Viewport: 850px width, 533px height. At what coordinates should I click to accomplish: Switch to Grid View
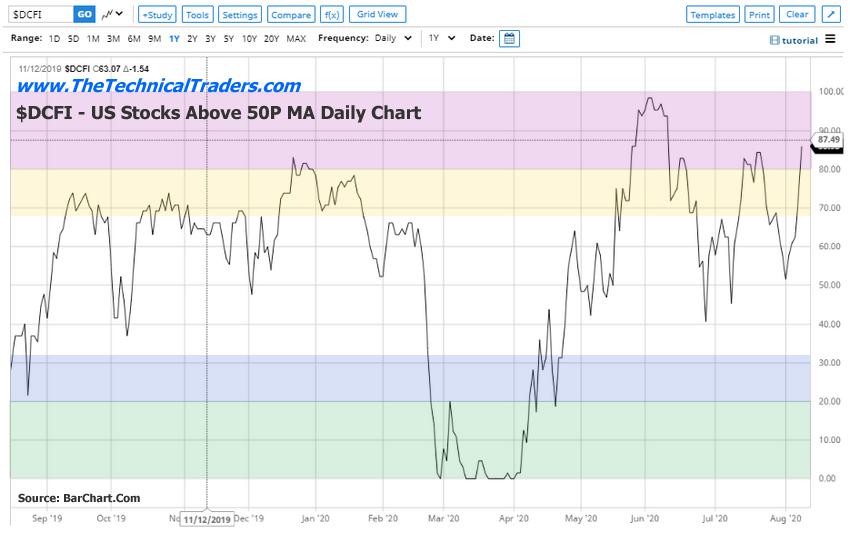point(377,15)
